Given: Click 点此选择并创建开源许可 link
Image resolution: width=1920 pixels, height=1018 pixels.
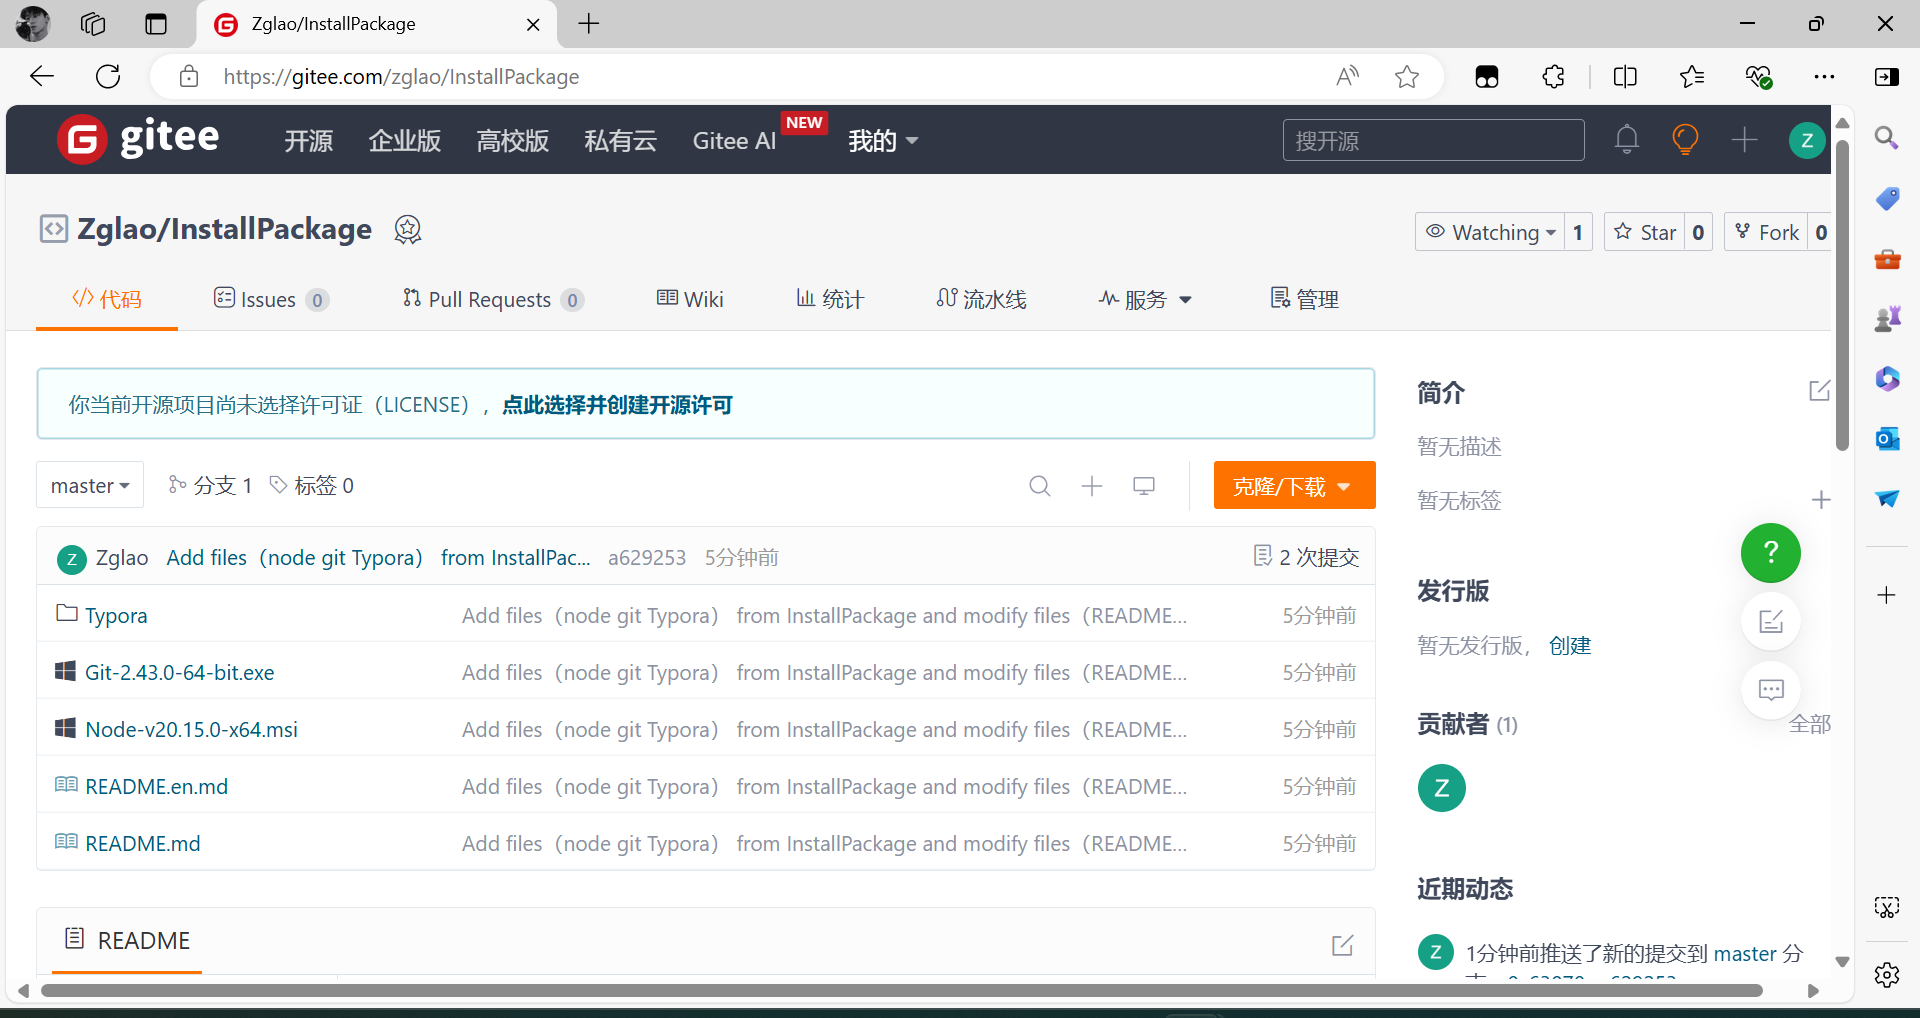Looking at the screenshot, I should tap(617, 405).
